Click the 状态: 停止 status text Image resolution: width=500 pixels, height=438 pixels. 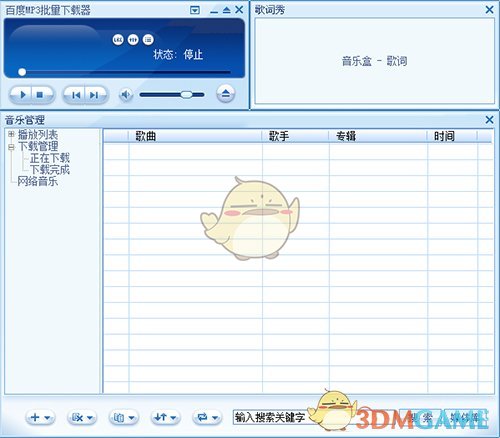point(178,54)
